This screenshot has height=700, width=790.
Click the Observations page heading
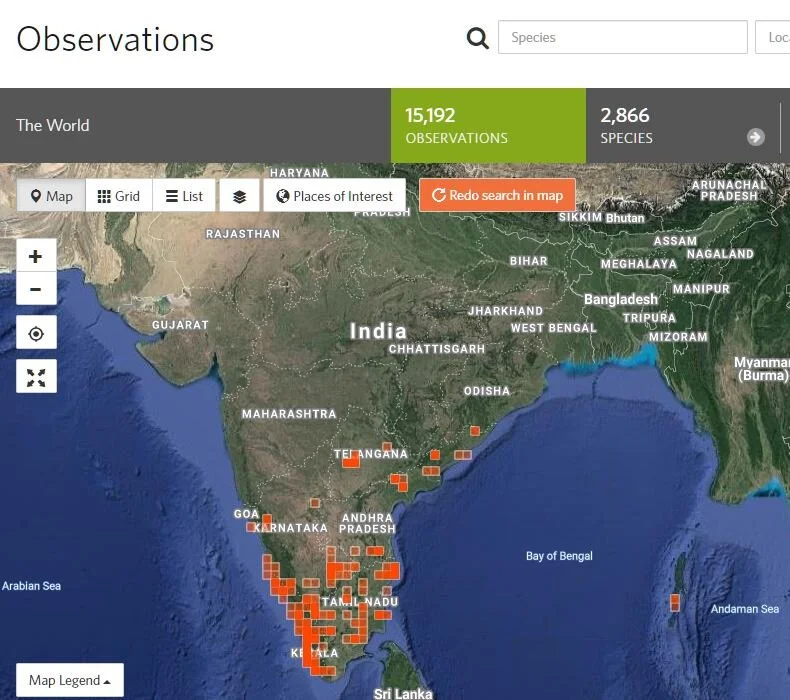pos(115,39)
